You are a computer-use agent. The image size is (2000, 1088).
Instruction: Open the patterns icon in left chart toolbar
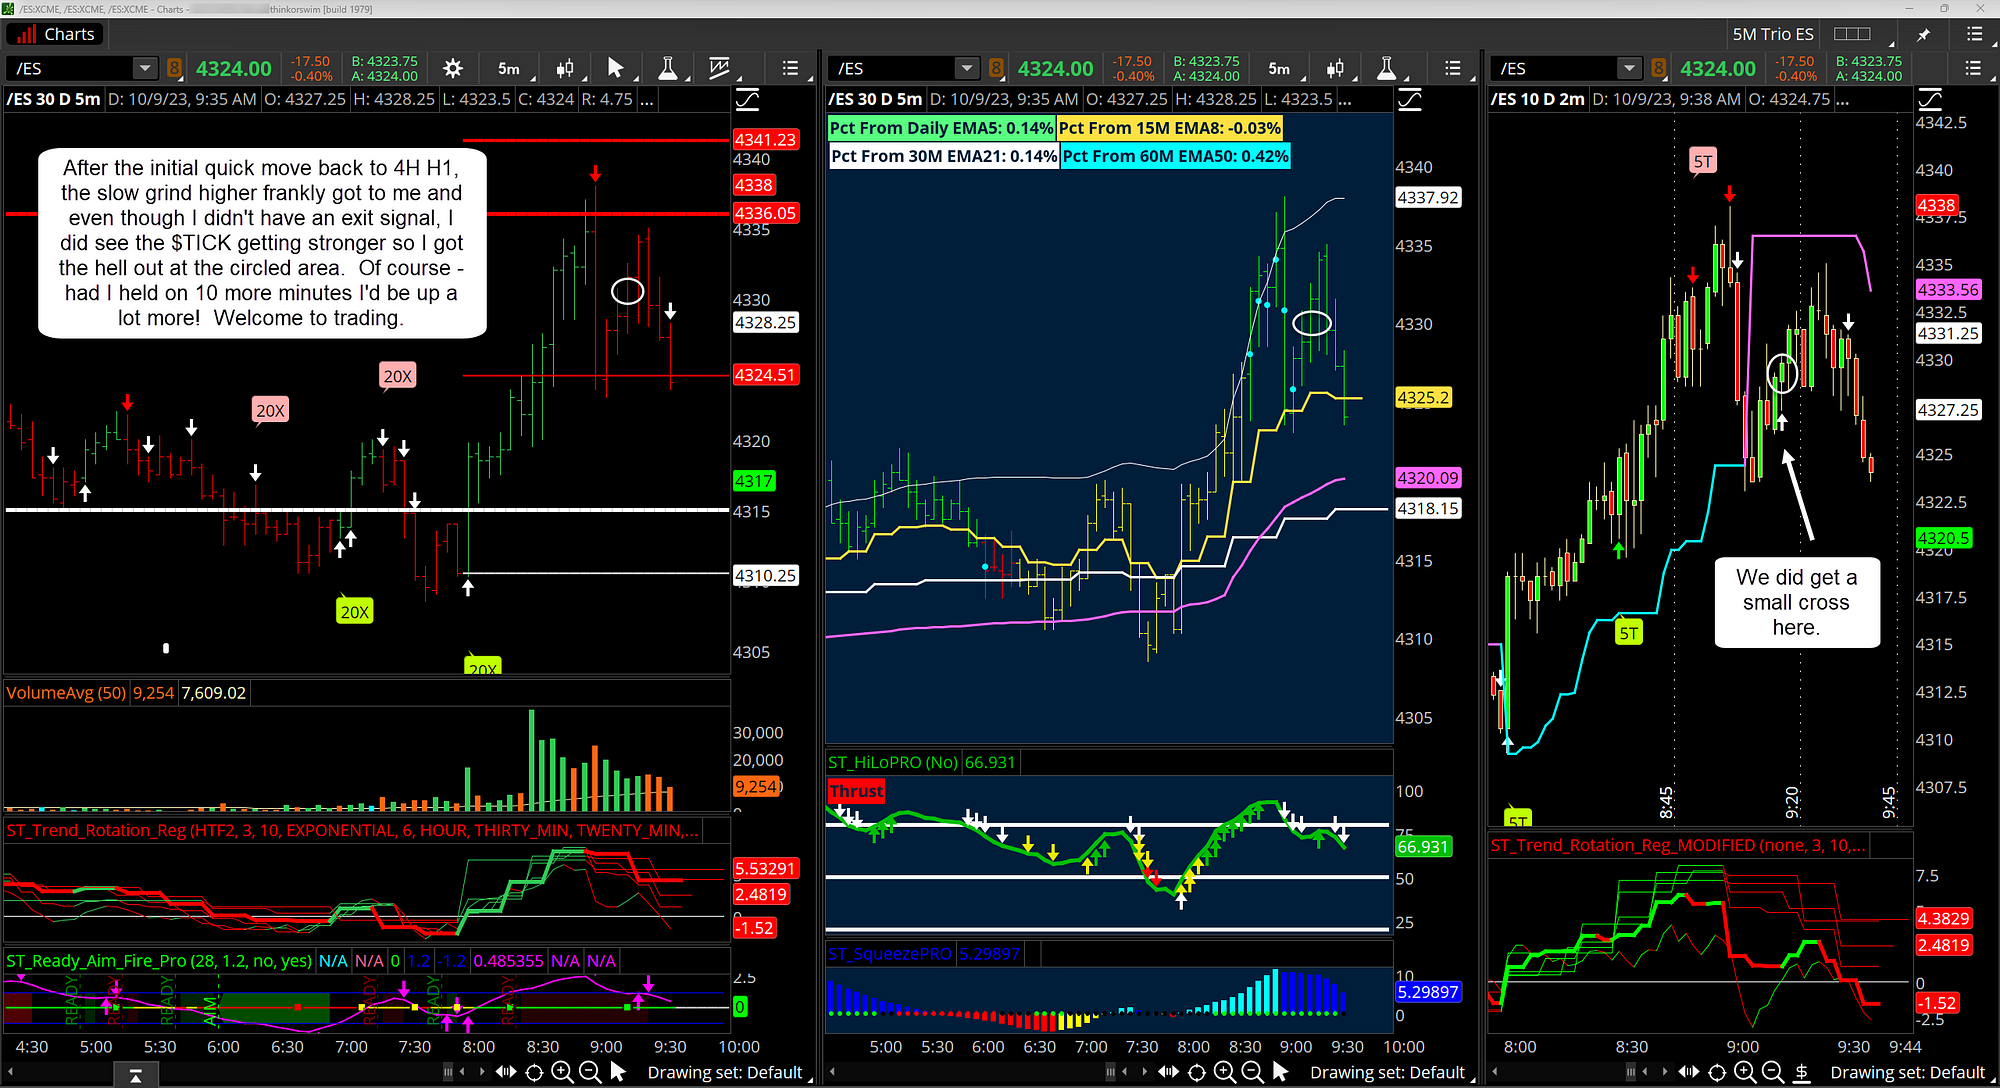pyautogui.click(x=720, y=68)
